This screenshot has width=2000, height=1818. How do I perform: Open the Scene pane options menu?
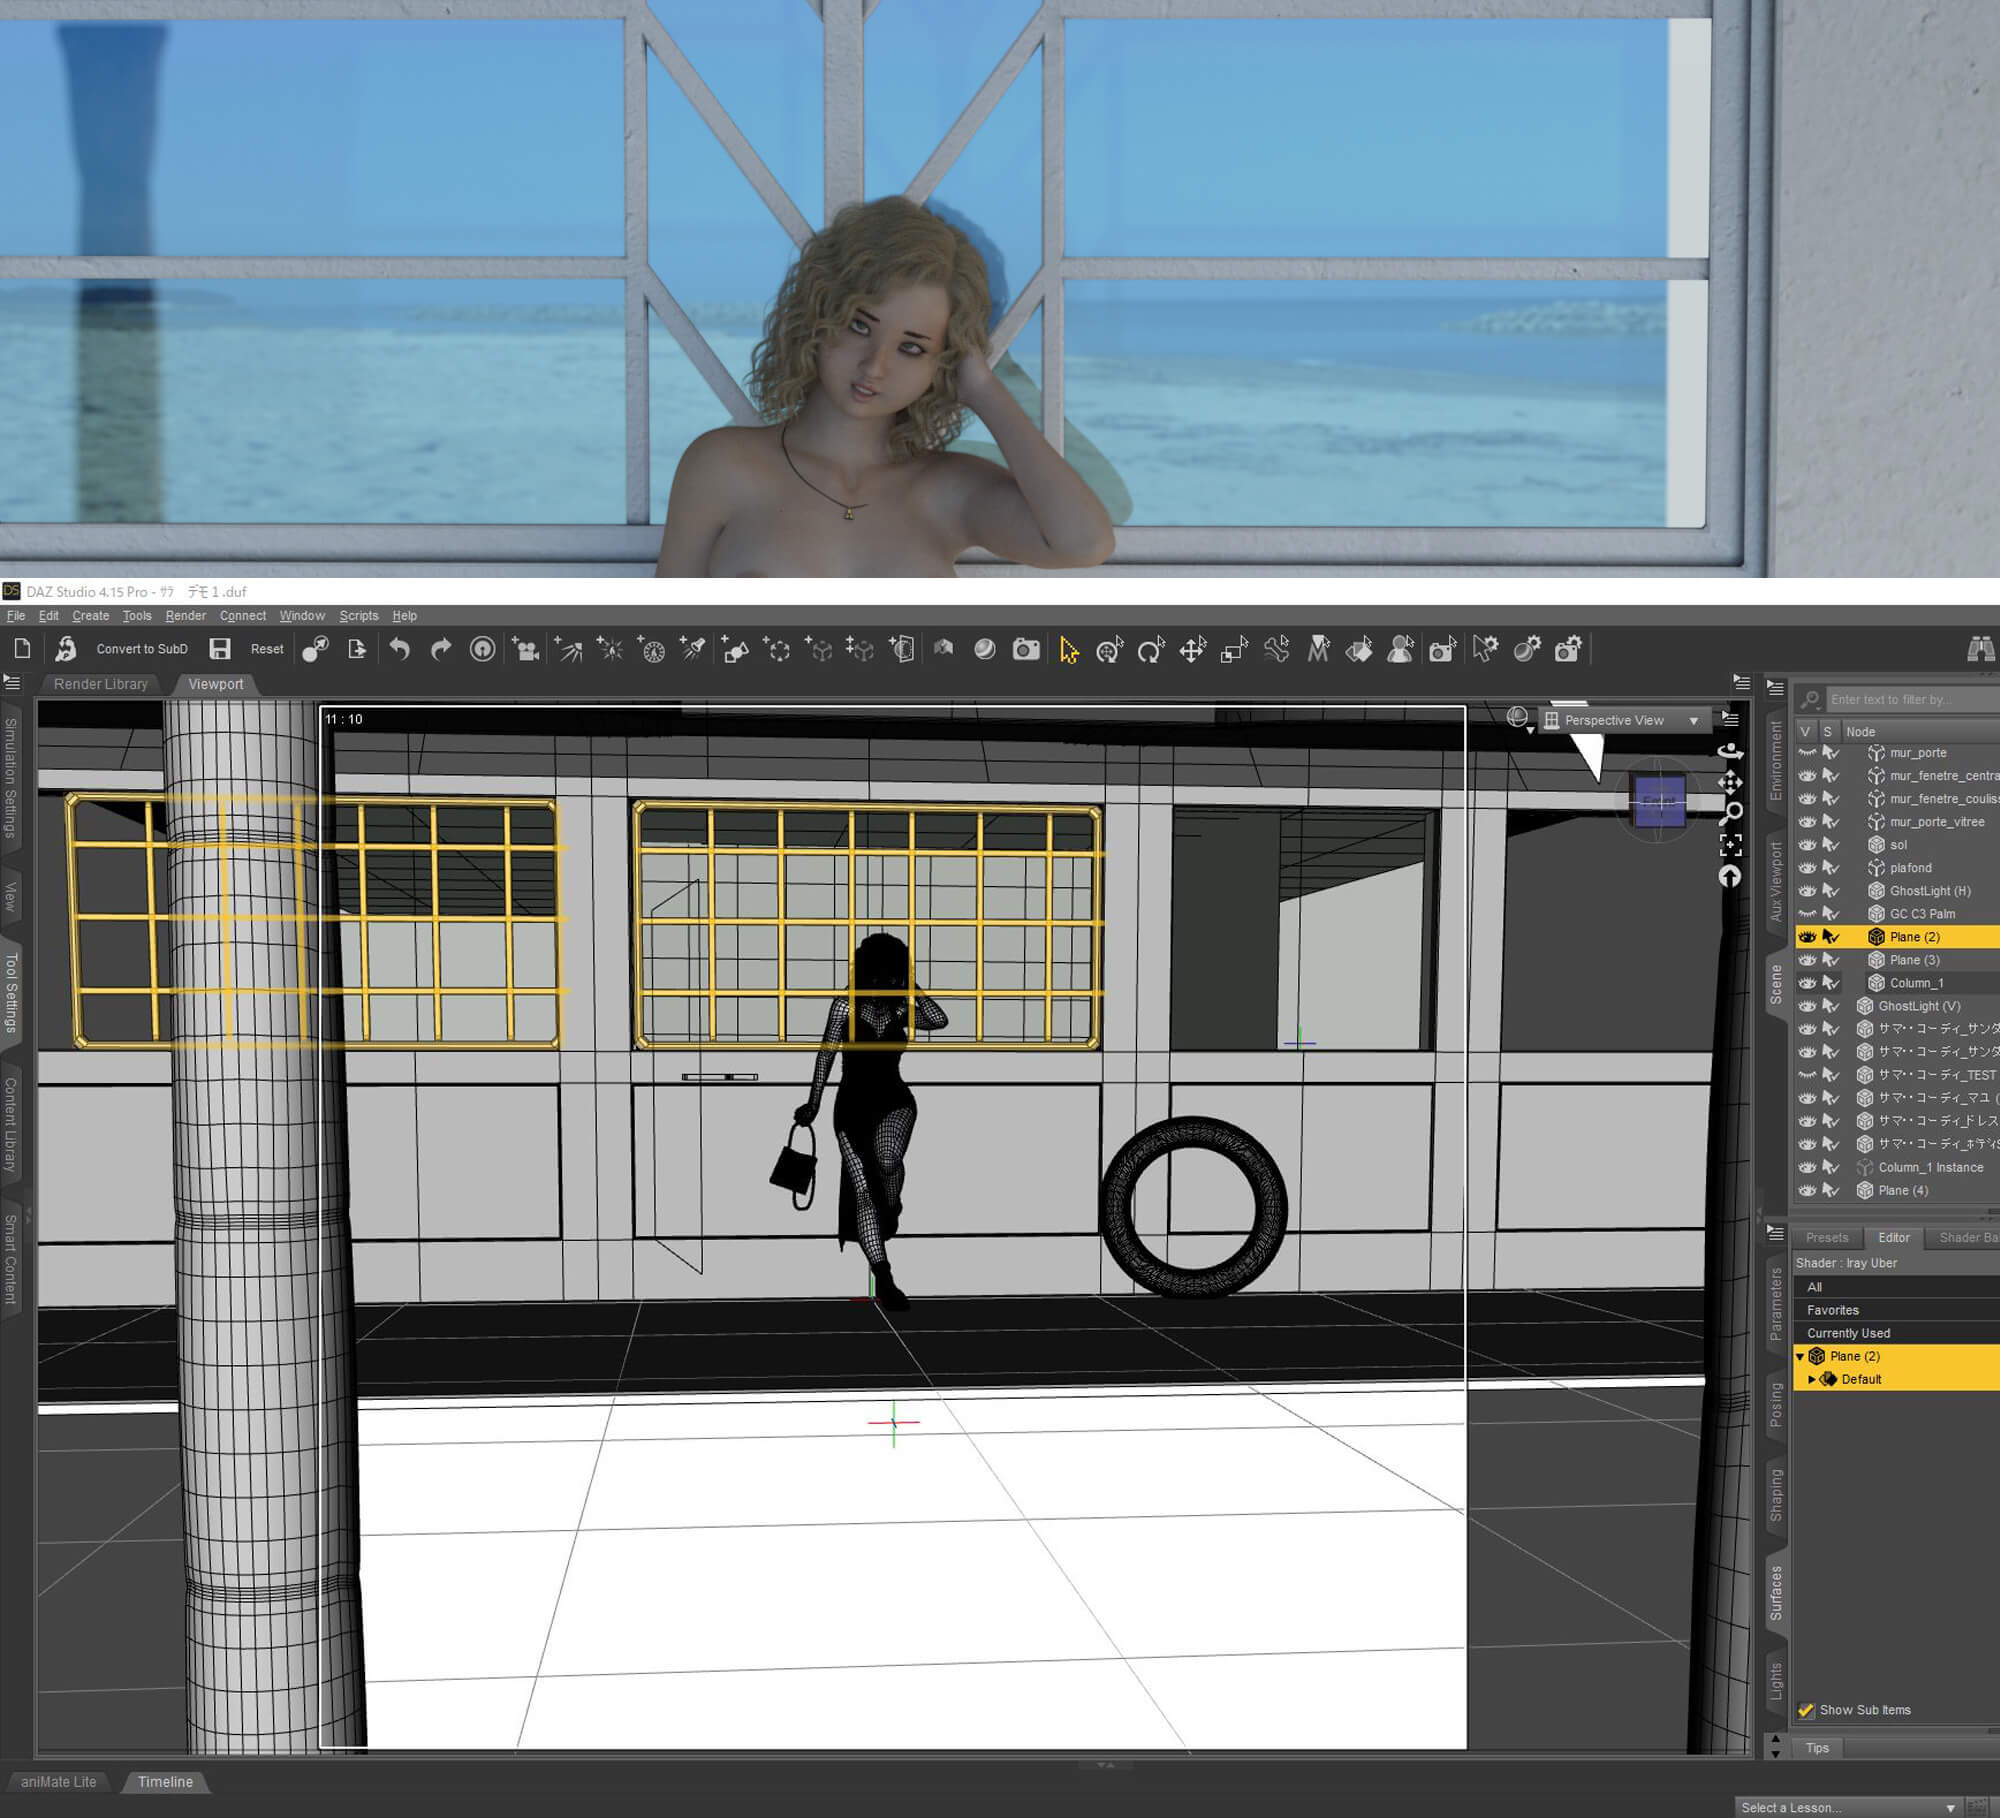tap(1775, 688)
